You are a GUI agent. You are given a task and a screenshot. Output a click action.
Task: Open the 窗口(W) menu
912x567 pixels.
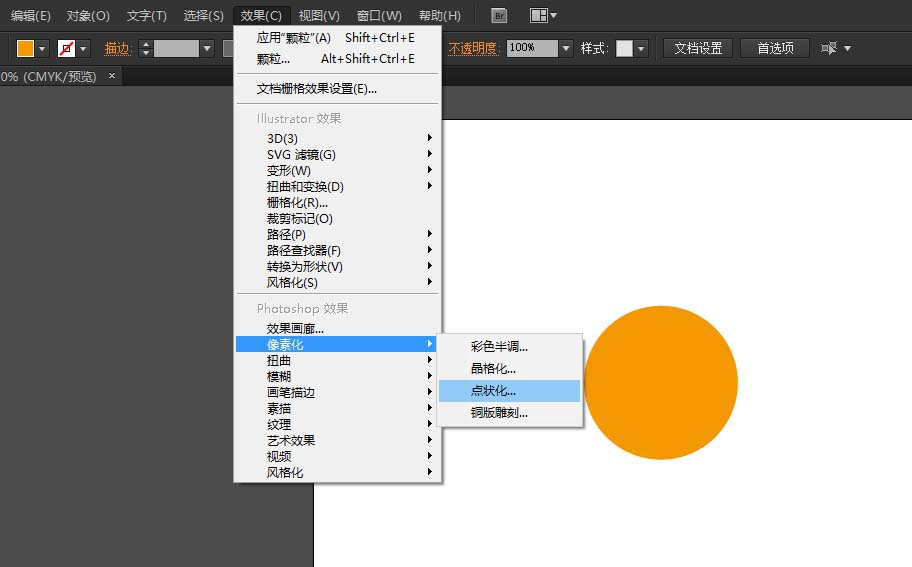pyautogui.click(x=379, y=16)
